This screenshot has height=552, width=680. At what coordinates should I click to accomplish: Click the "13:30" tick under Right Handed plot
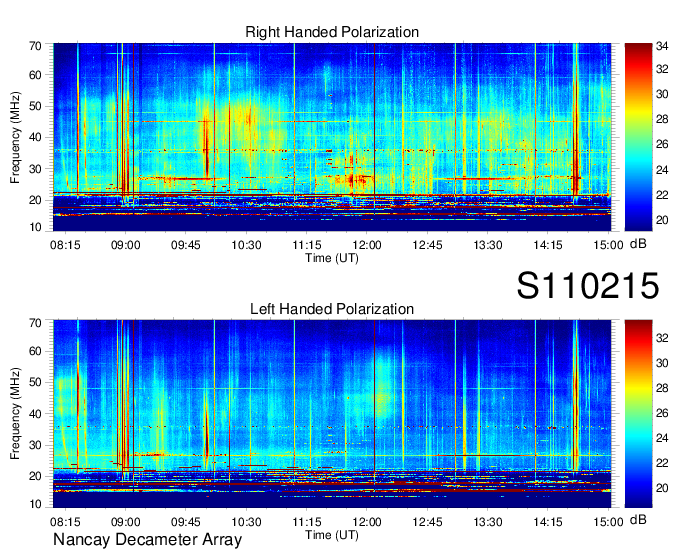coord(487,245)
